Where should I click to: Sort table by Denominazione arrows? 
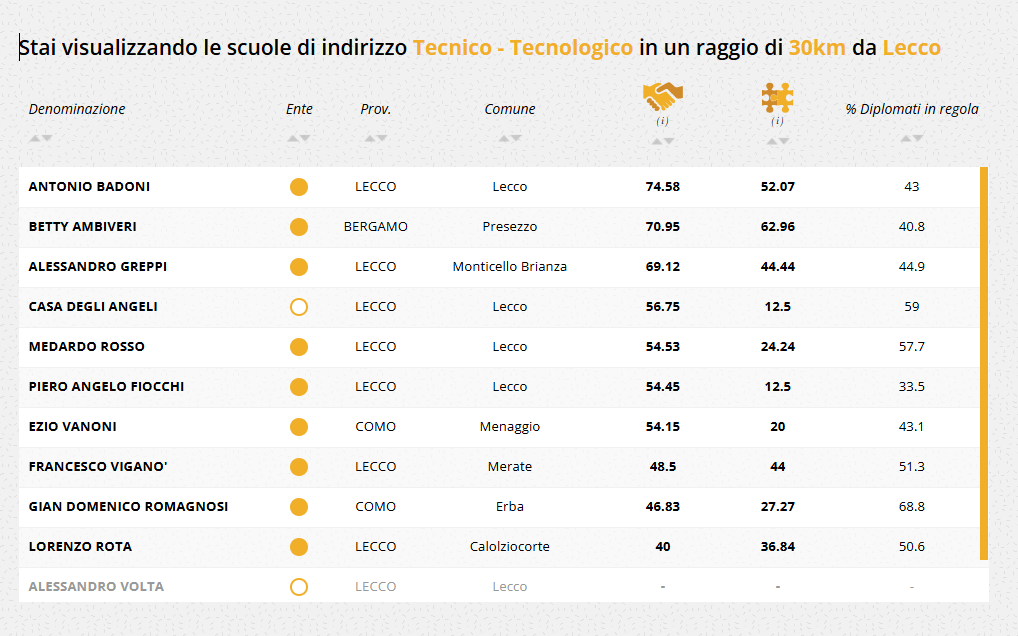coord(40,138)
